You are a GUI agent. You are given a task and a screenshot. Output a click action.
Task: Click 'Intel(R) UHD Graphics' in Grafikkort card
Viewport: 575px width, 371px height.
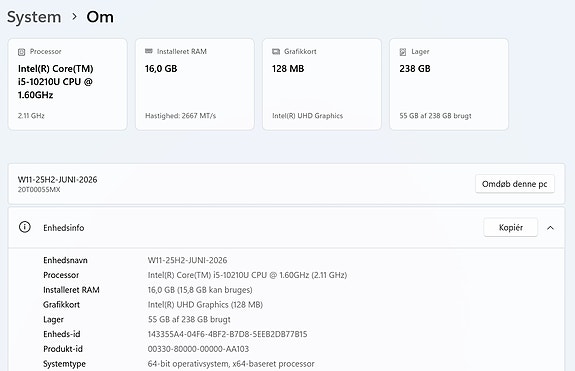(x=307, y=116)
